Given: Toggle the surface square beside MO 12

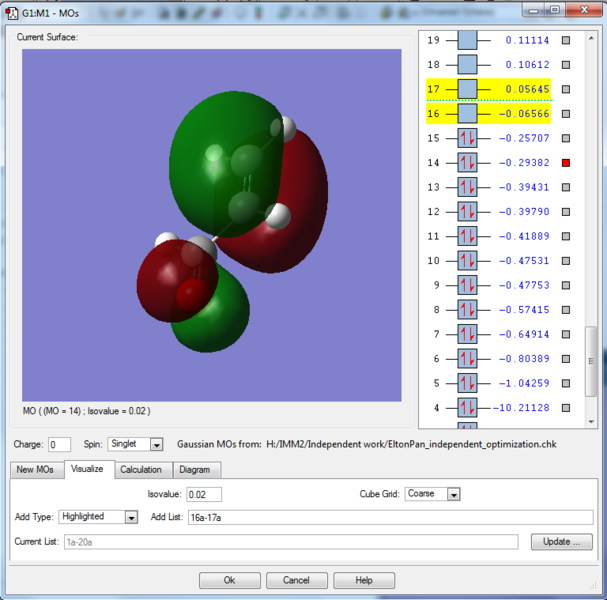Looking at the screenshot, I should pos(566,211).
